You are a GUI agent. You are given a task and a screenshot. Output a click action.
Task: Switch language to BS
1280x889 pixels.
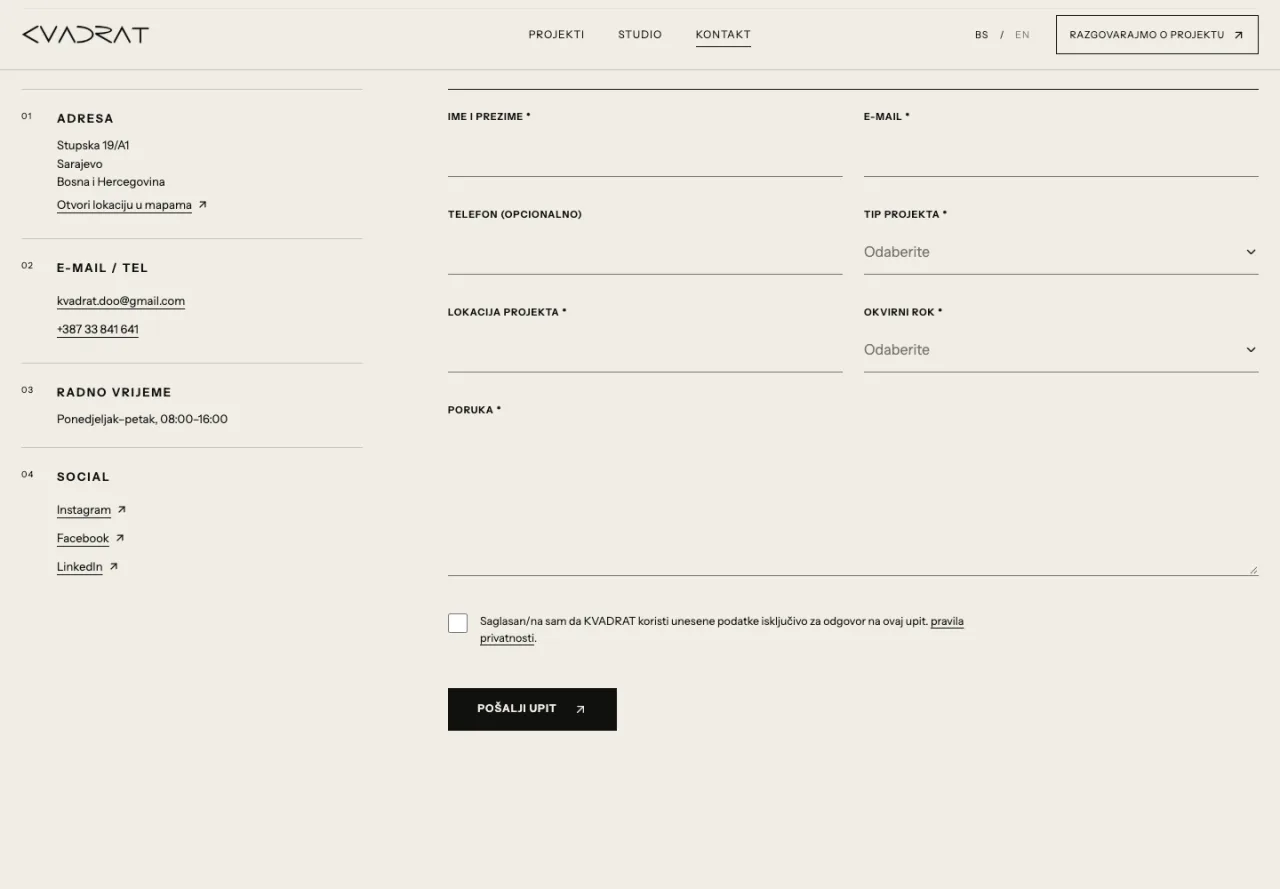pyautogui.click(x=982, y=35)
